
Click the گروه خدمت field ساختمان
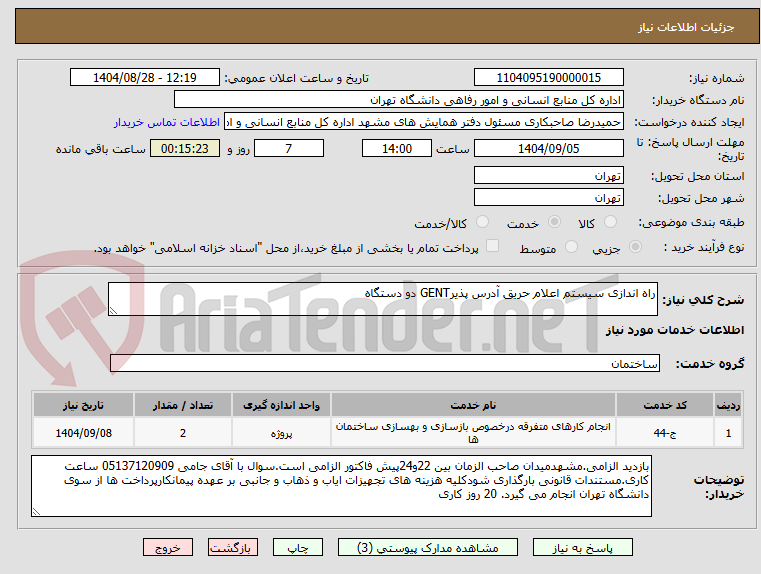384,363
